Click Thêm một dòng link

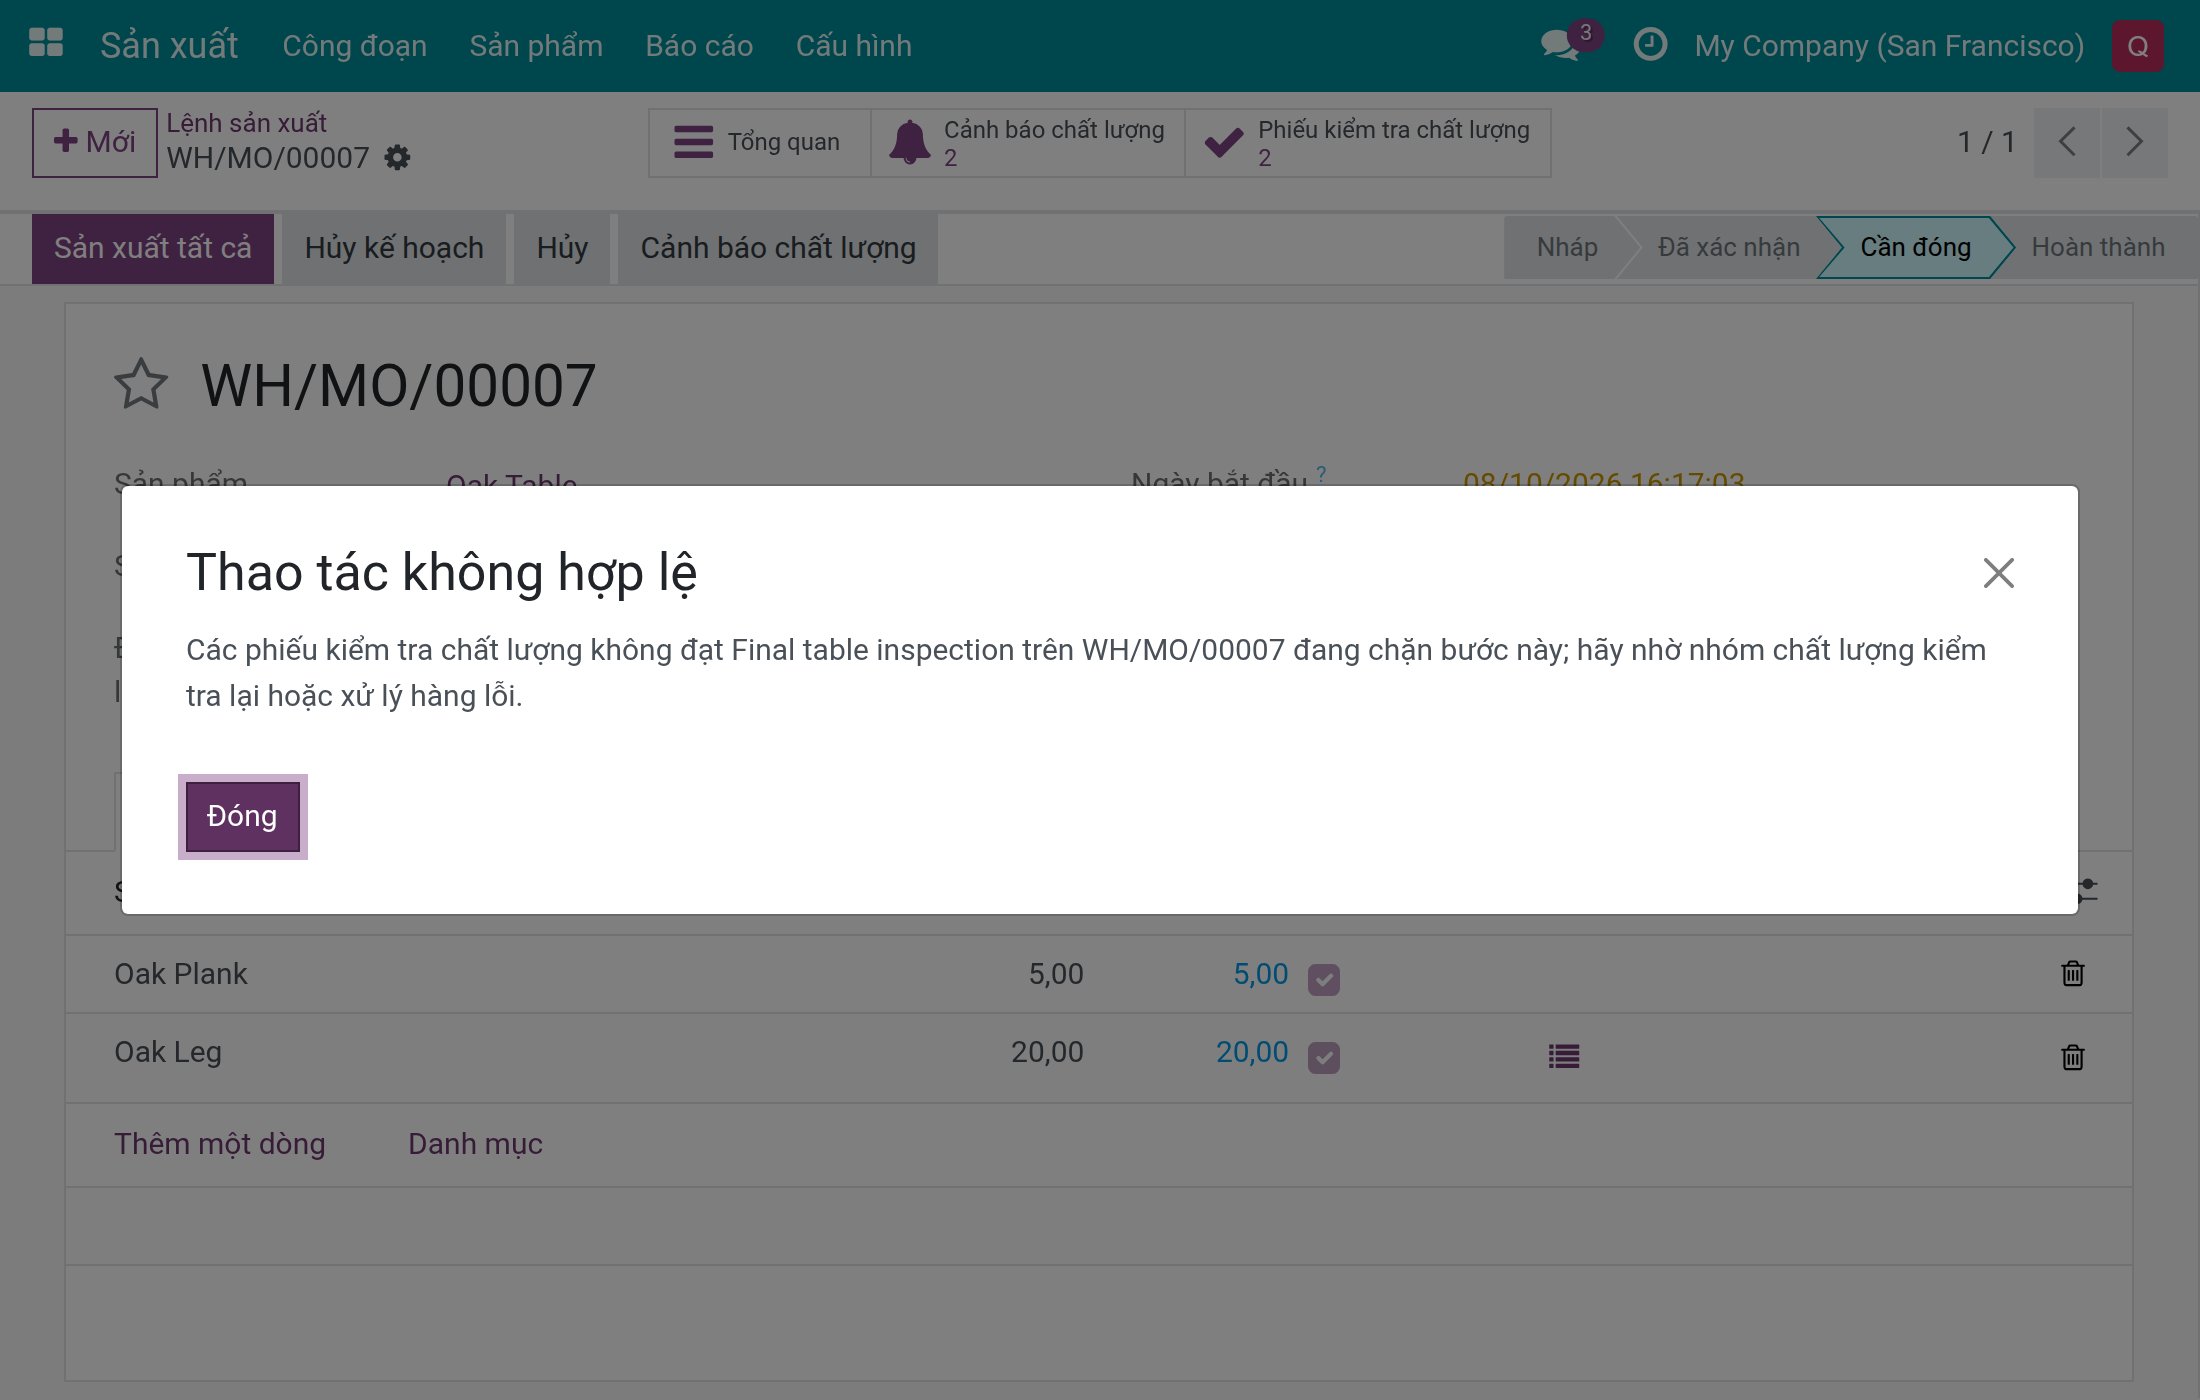coord(220,1144)
